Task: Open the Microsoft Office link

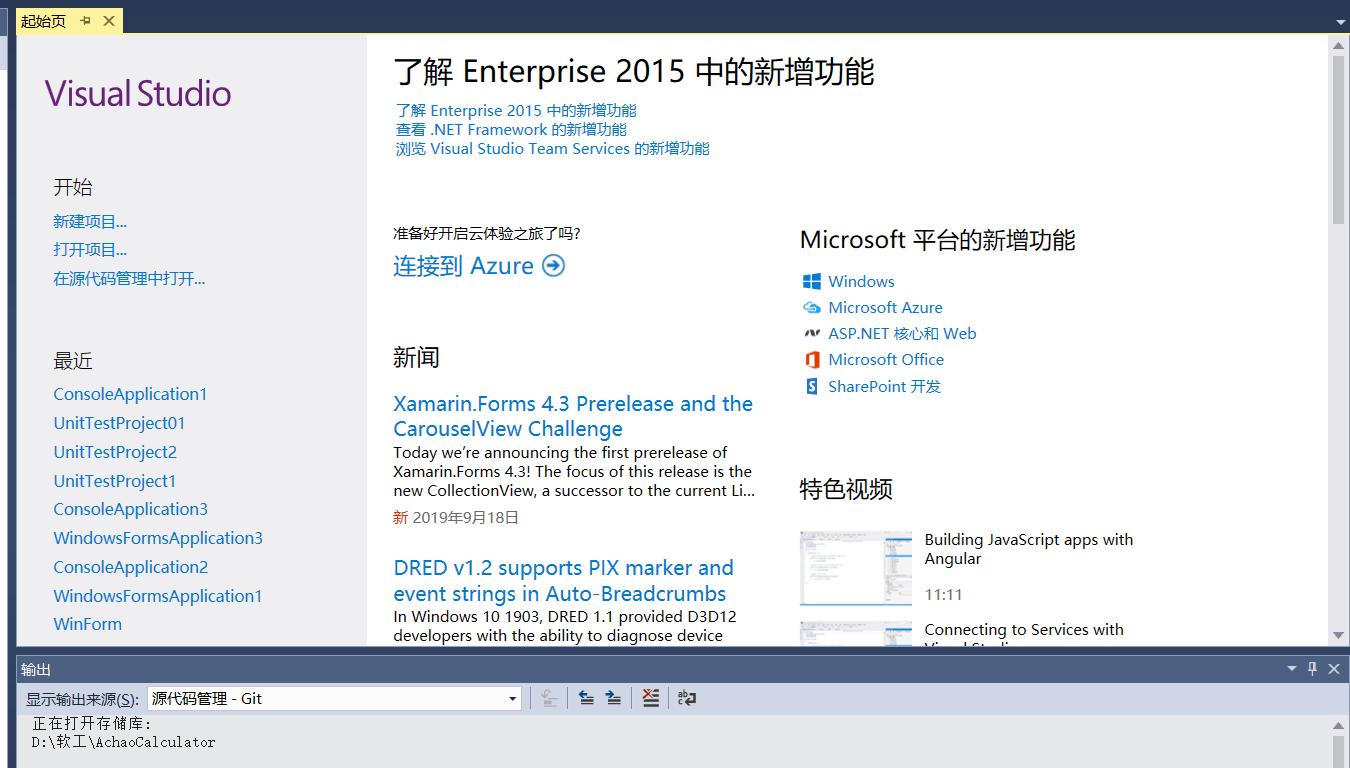Action: coord(886,360)
